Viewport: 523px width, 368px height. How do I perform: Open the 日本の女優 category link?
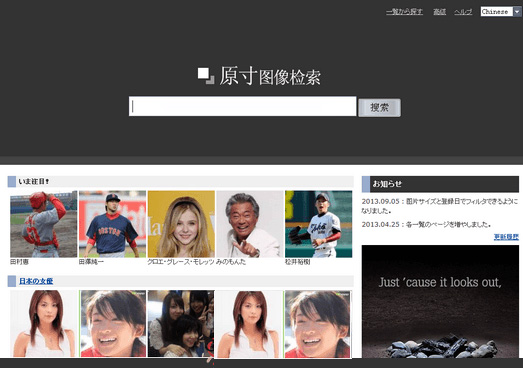[36, 281]
